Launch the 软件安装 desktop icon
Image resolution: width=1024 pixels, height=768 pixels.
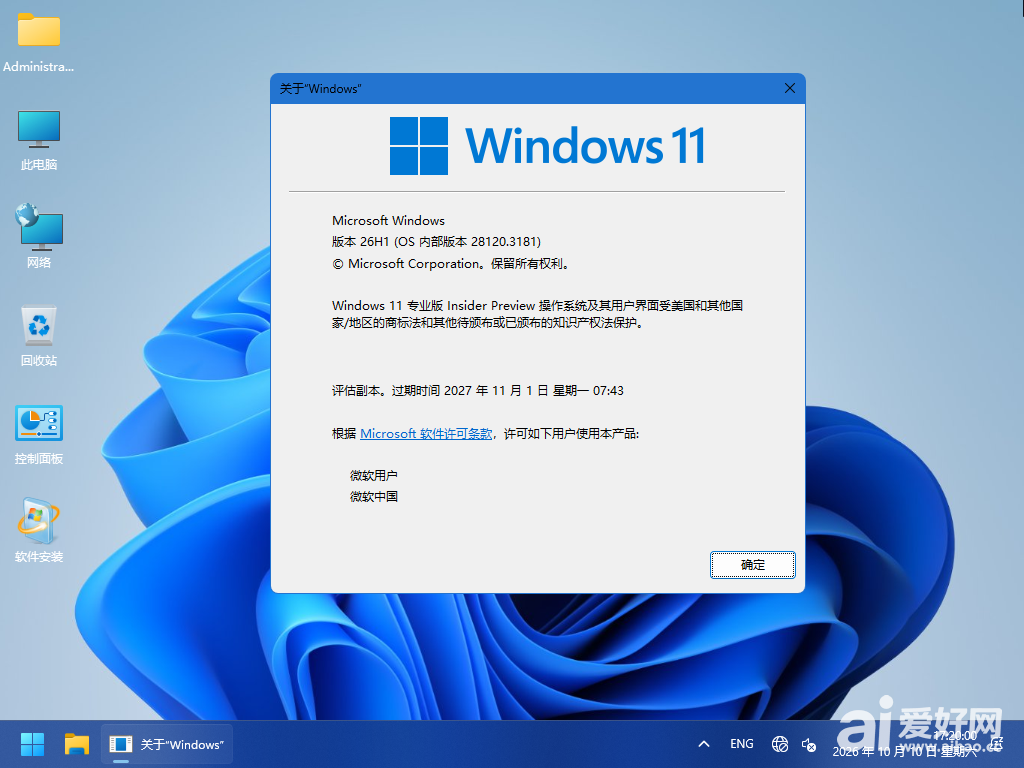pyautogui.click(x=39, y=530)
